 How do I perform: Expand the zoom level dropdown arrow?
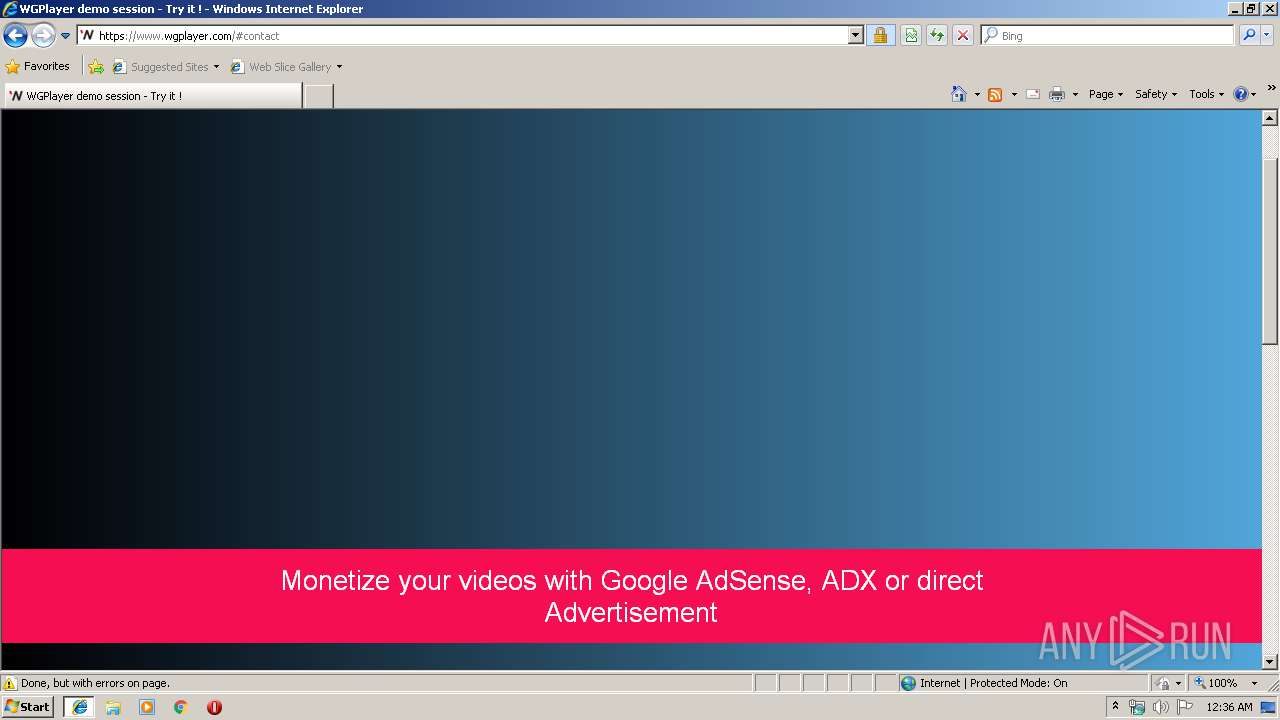(x=1254, y=683)
